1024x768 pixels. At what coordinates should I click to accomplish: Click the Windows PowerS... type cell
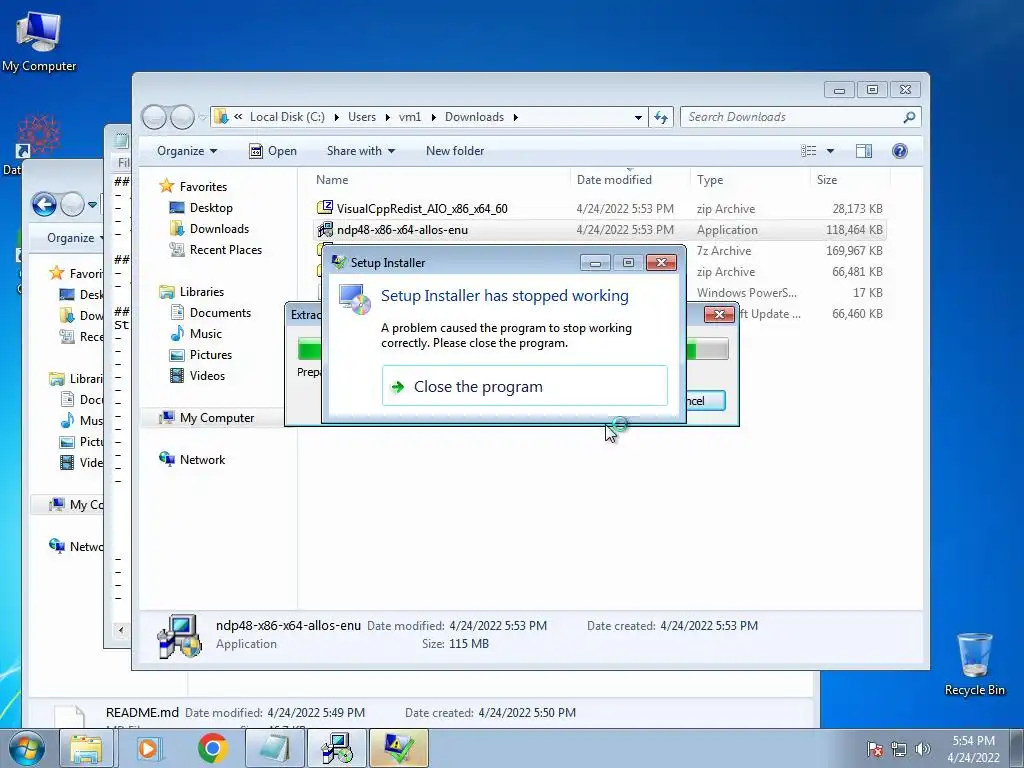coord(746,293)
